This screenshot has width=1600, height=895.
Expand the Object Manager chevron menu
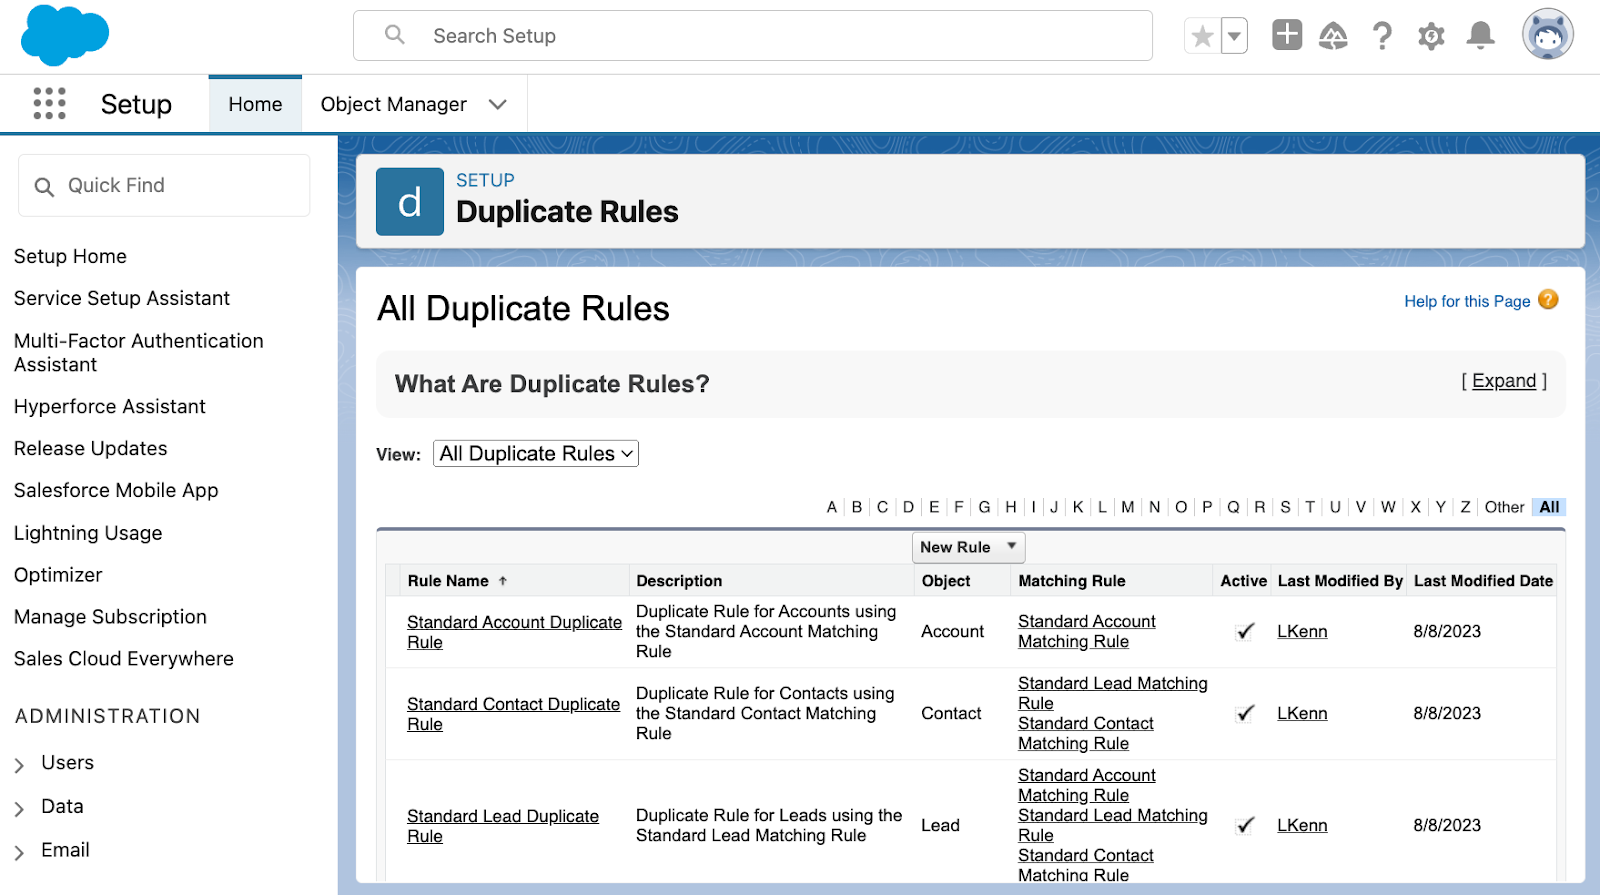(x=497, y=104)
